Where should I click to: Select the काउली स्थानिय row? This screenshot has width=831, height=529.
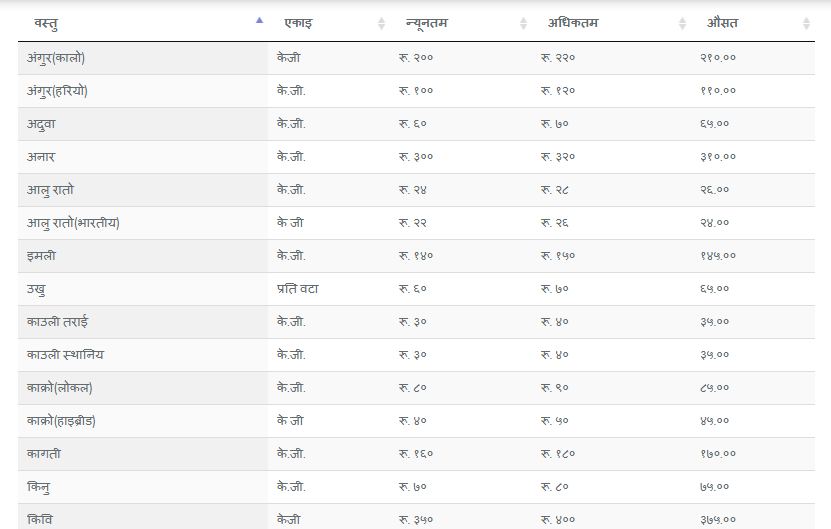[x=417, y=355]
